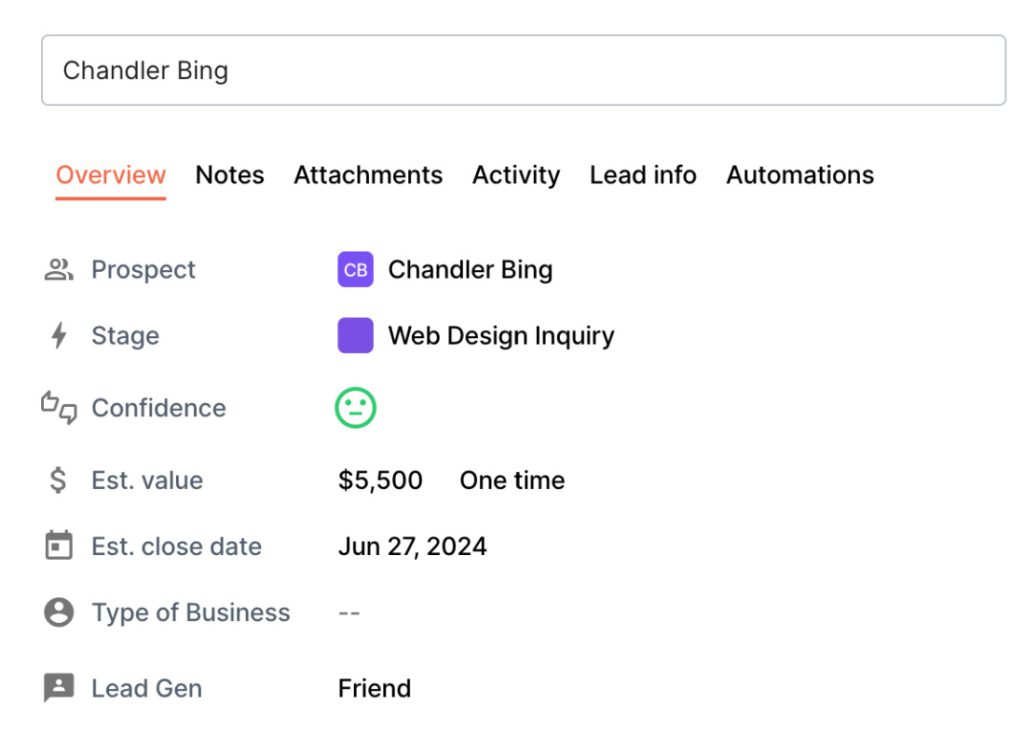Screen dimensions: 1024x745
Task: Open the One time billing frequency selector
Action: 512,481
